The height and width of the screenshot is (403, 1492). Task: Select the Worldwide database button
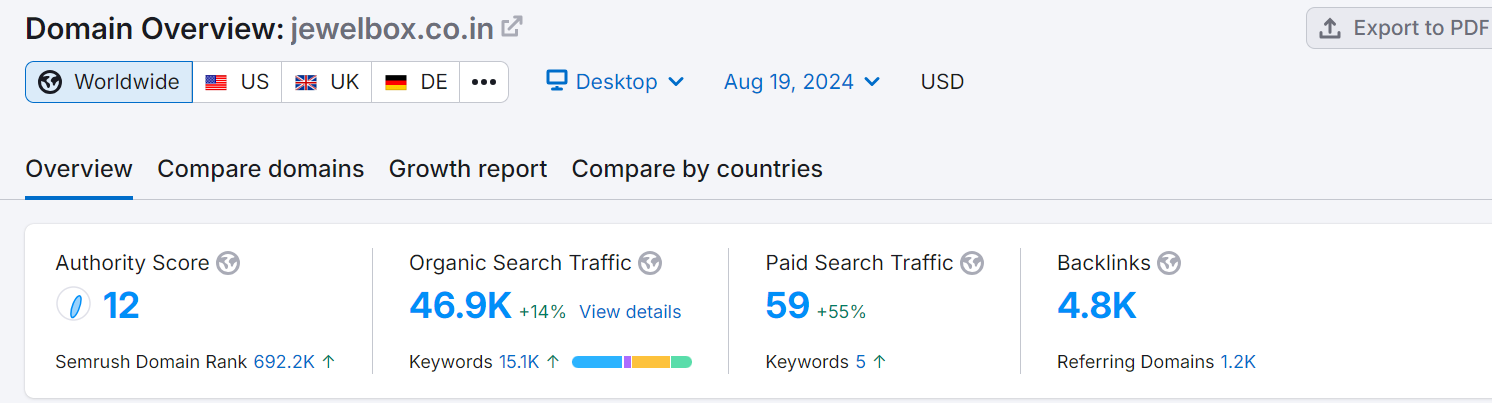[x=109, y=82]
